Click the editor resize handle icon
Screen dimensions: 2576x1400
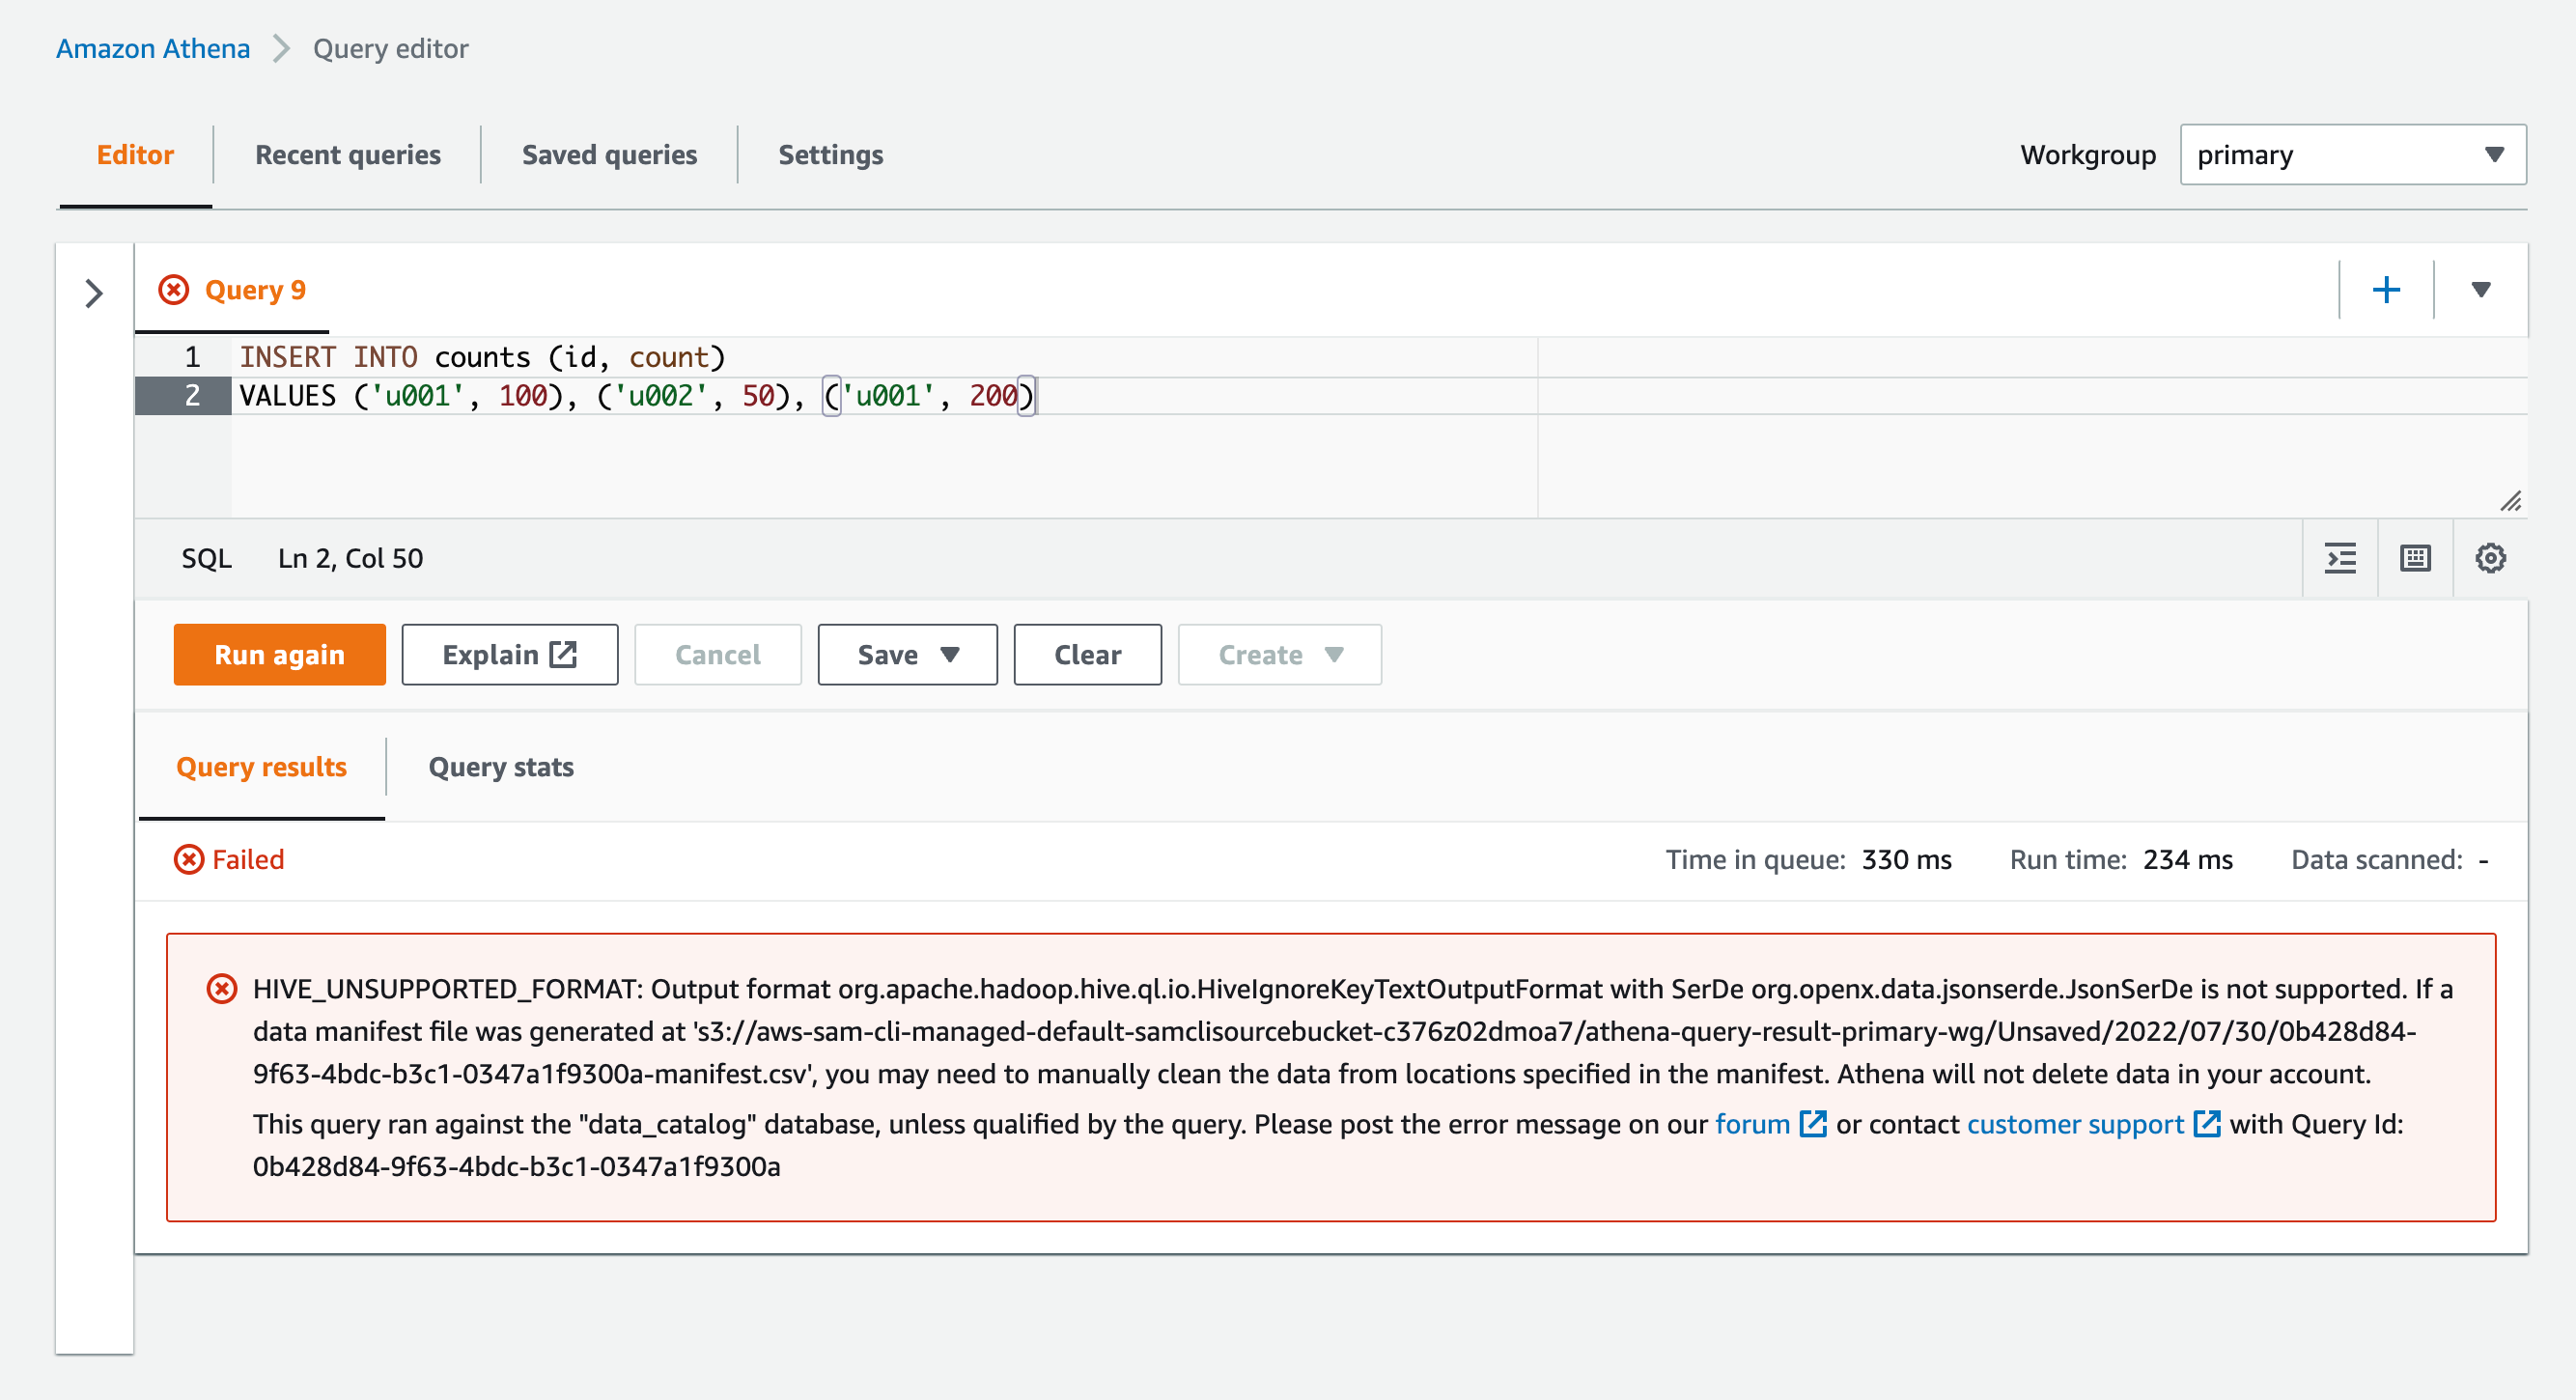(x=2511, y=501)
